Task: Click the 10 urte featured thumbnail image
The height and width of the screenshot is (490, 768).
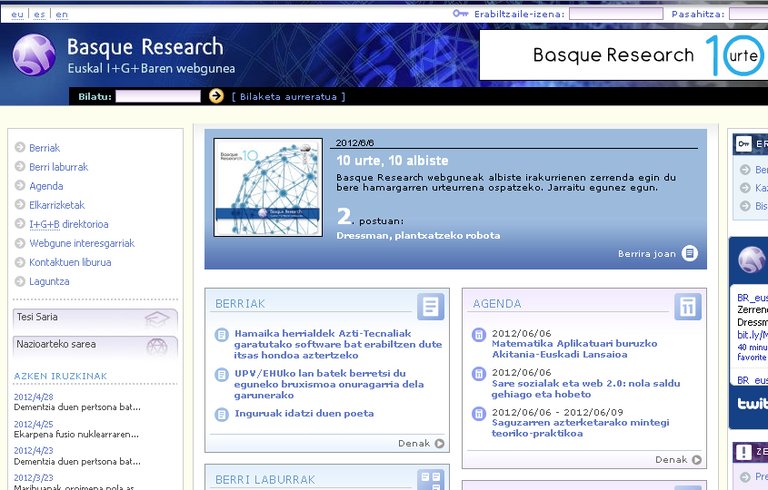Action: tap(268, 187)
